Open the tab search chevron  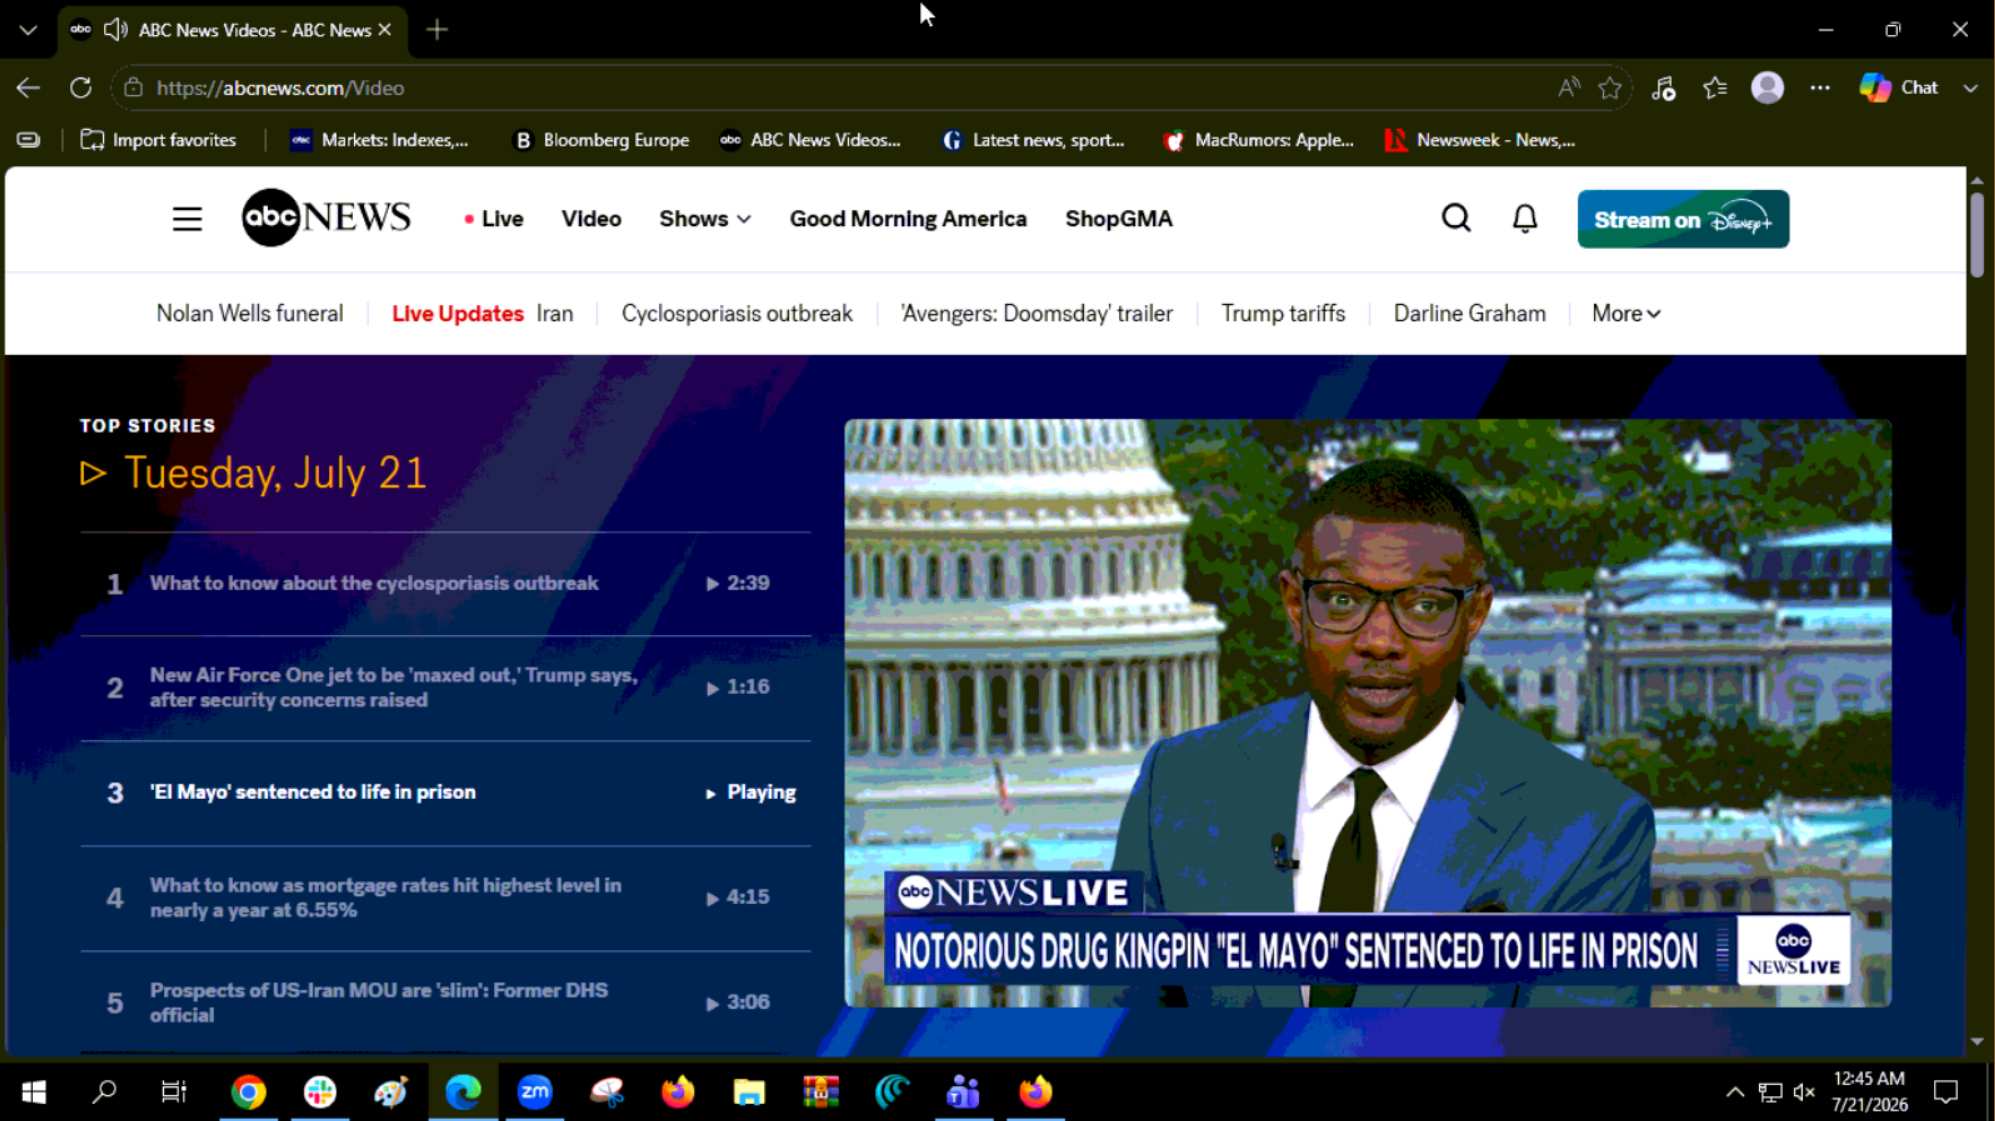pyautogui.click(x=28, y=30)
